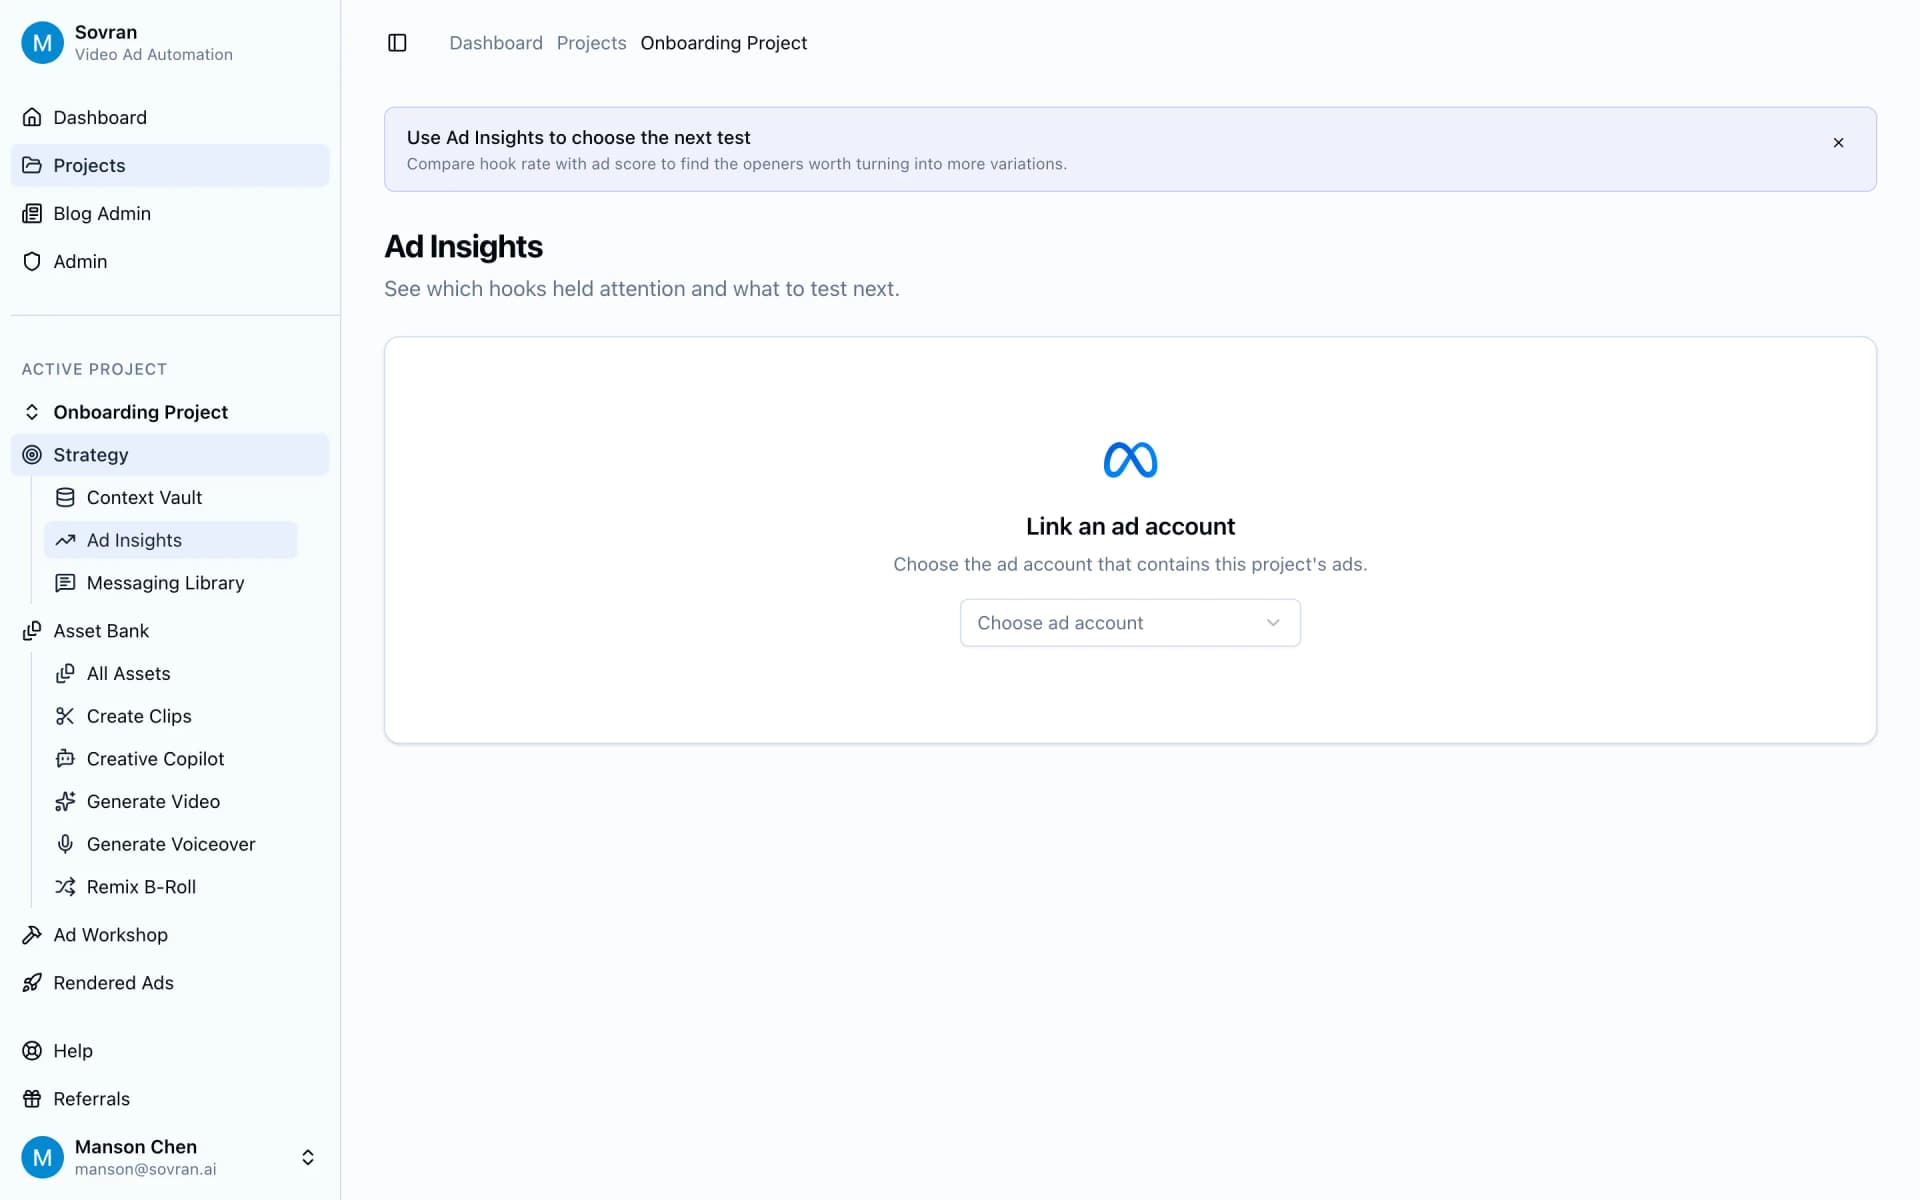Click the Help lifebuoy icon
The image size is (1920, 1200).
tap(32, 1051)
